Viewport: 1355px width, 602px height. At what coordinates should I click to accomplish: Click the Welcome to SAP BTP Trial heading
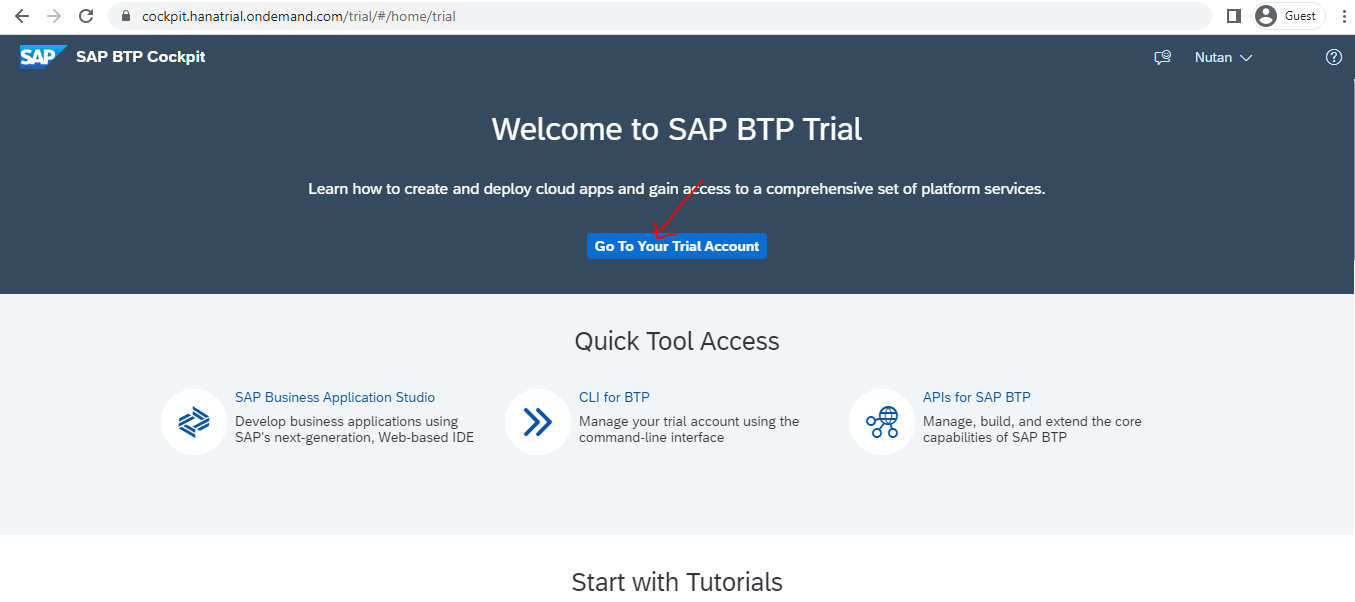[x=677, y=129]
